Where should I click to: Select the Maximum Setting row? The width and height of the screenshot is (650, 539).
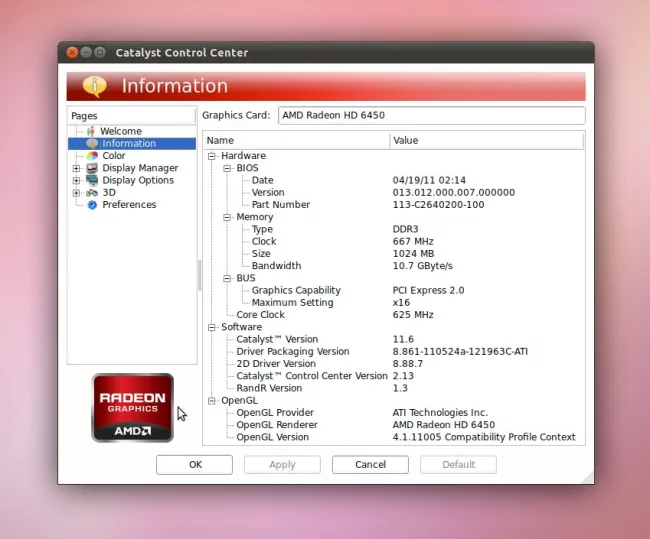click(394, 303)
